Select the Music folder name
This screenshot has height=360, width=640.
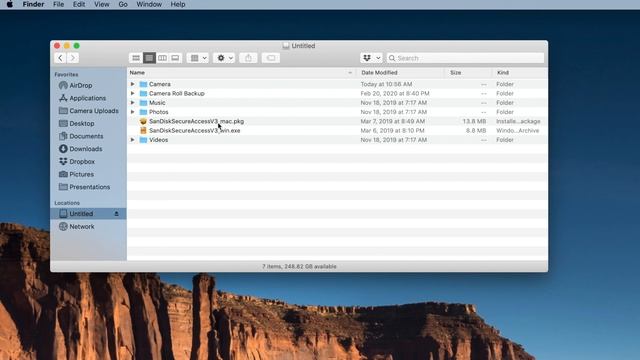157,103
